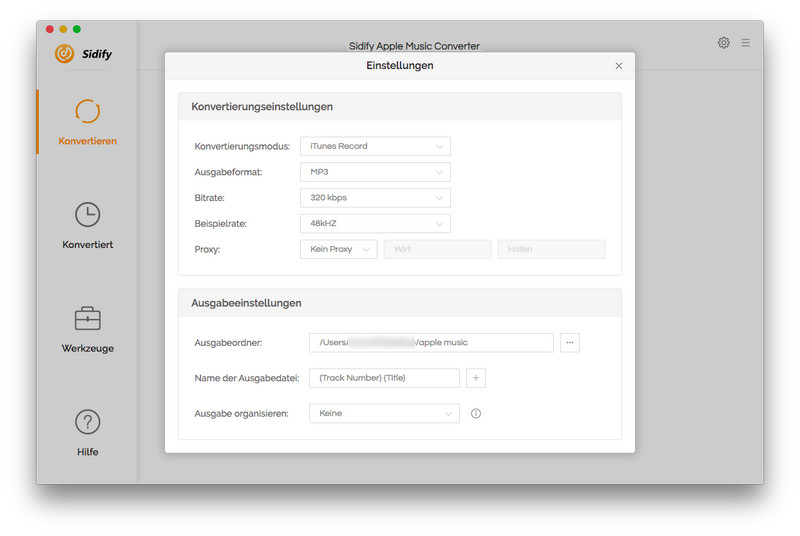This screenshot has width=800, height=536.
Task: Click the Konvertierungseinstellungen section header
Action: tap(262, 107)
